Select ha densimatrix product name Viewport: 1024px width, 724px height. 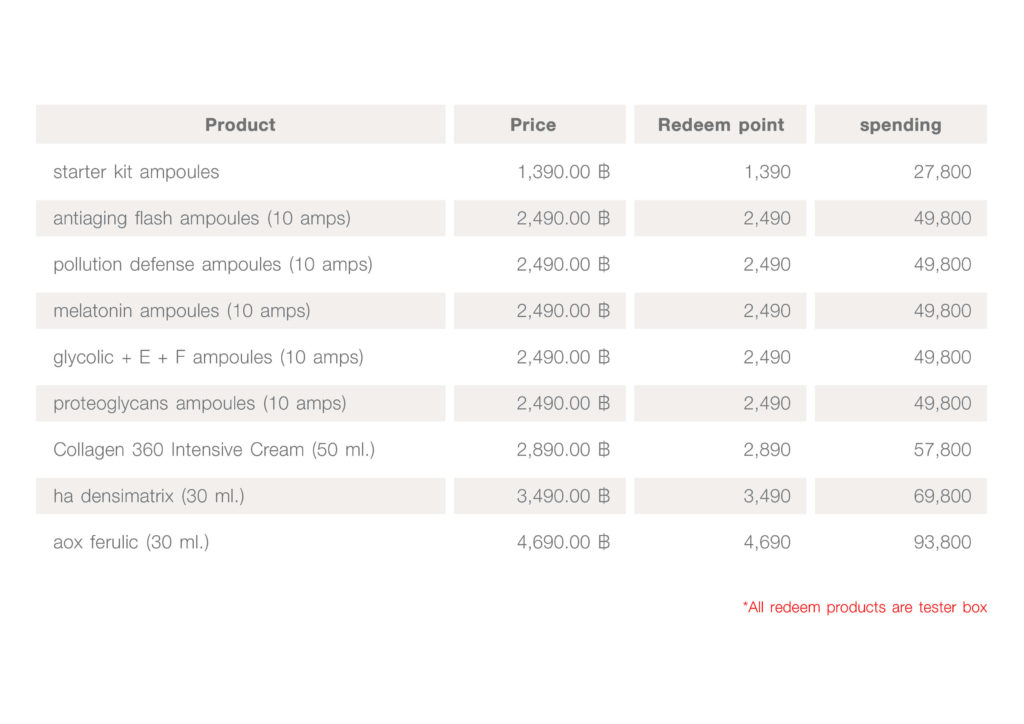[x=149, y=496]
